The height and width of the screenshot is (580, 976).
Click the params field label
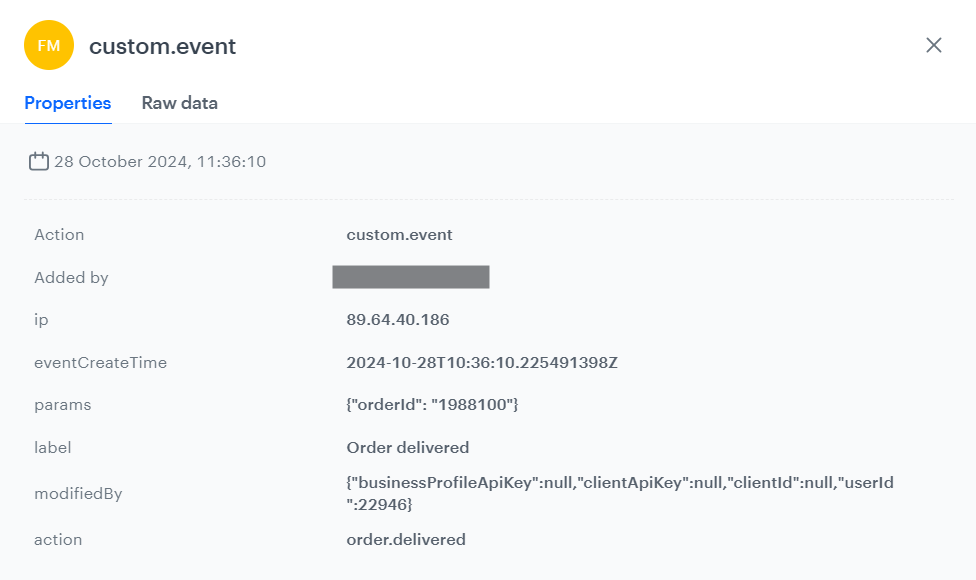click(x=63, y=405)
